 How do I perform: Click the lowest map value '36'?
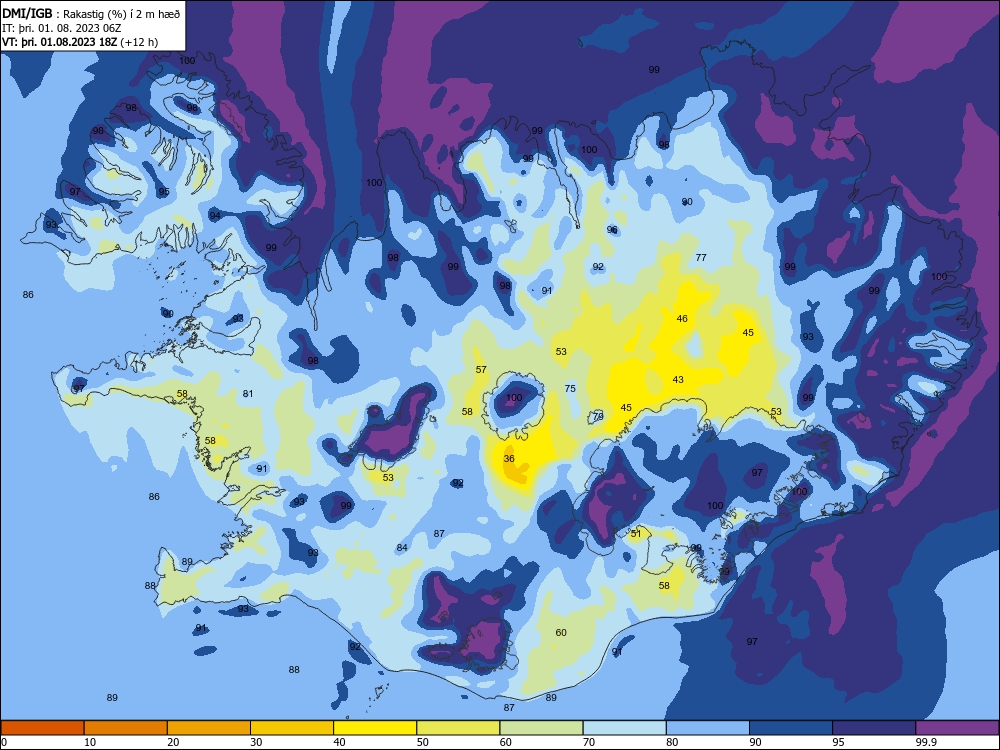(509, 459)
